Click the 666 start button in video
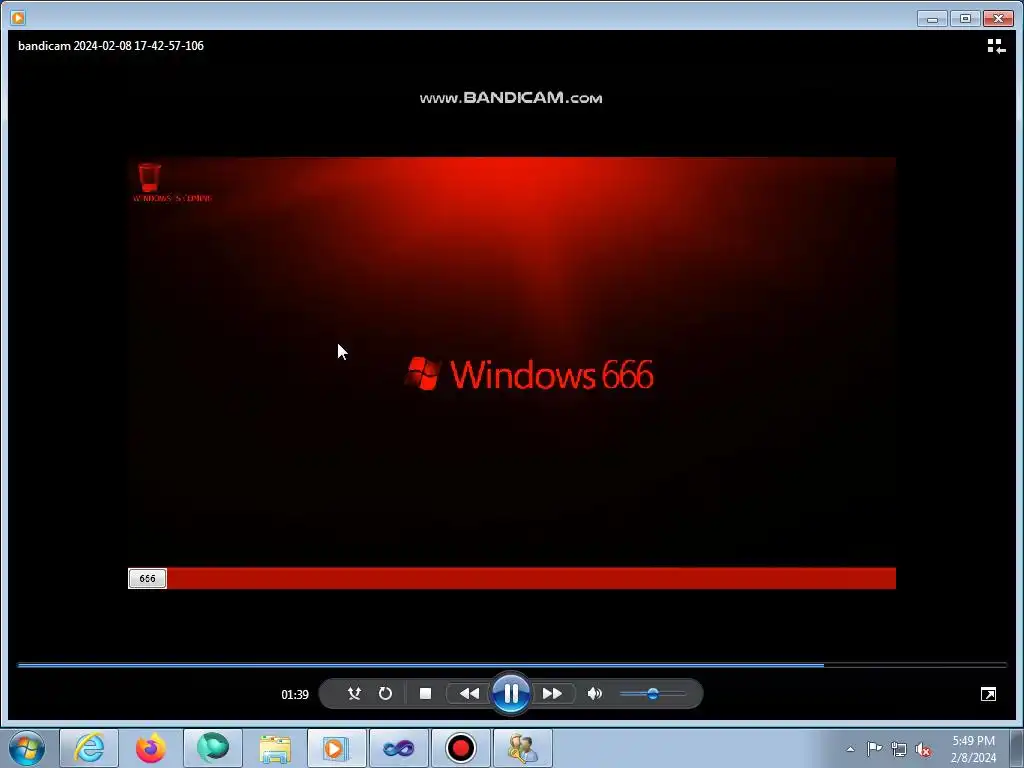The height and width of the screenshot is (768, 1024). (x=148, y=579)
